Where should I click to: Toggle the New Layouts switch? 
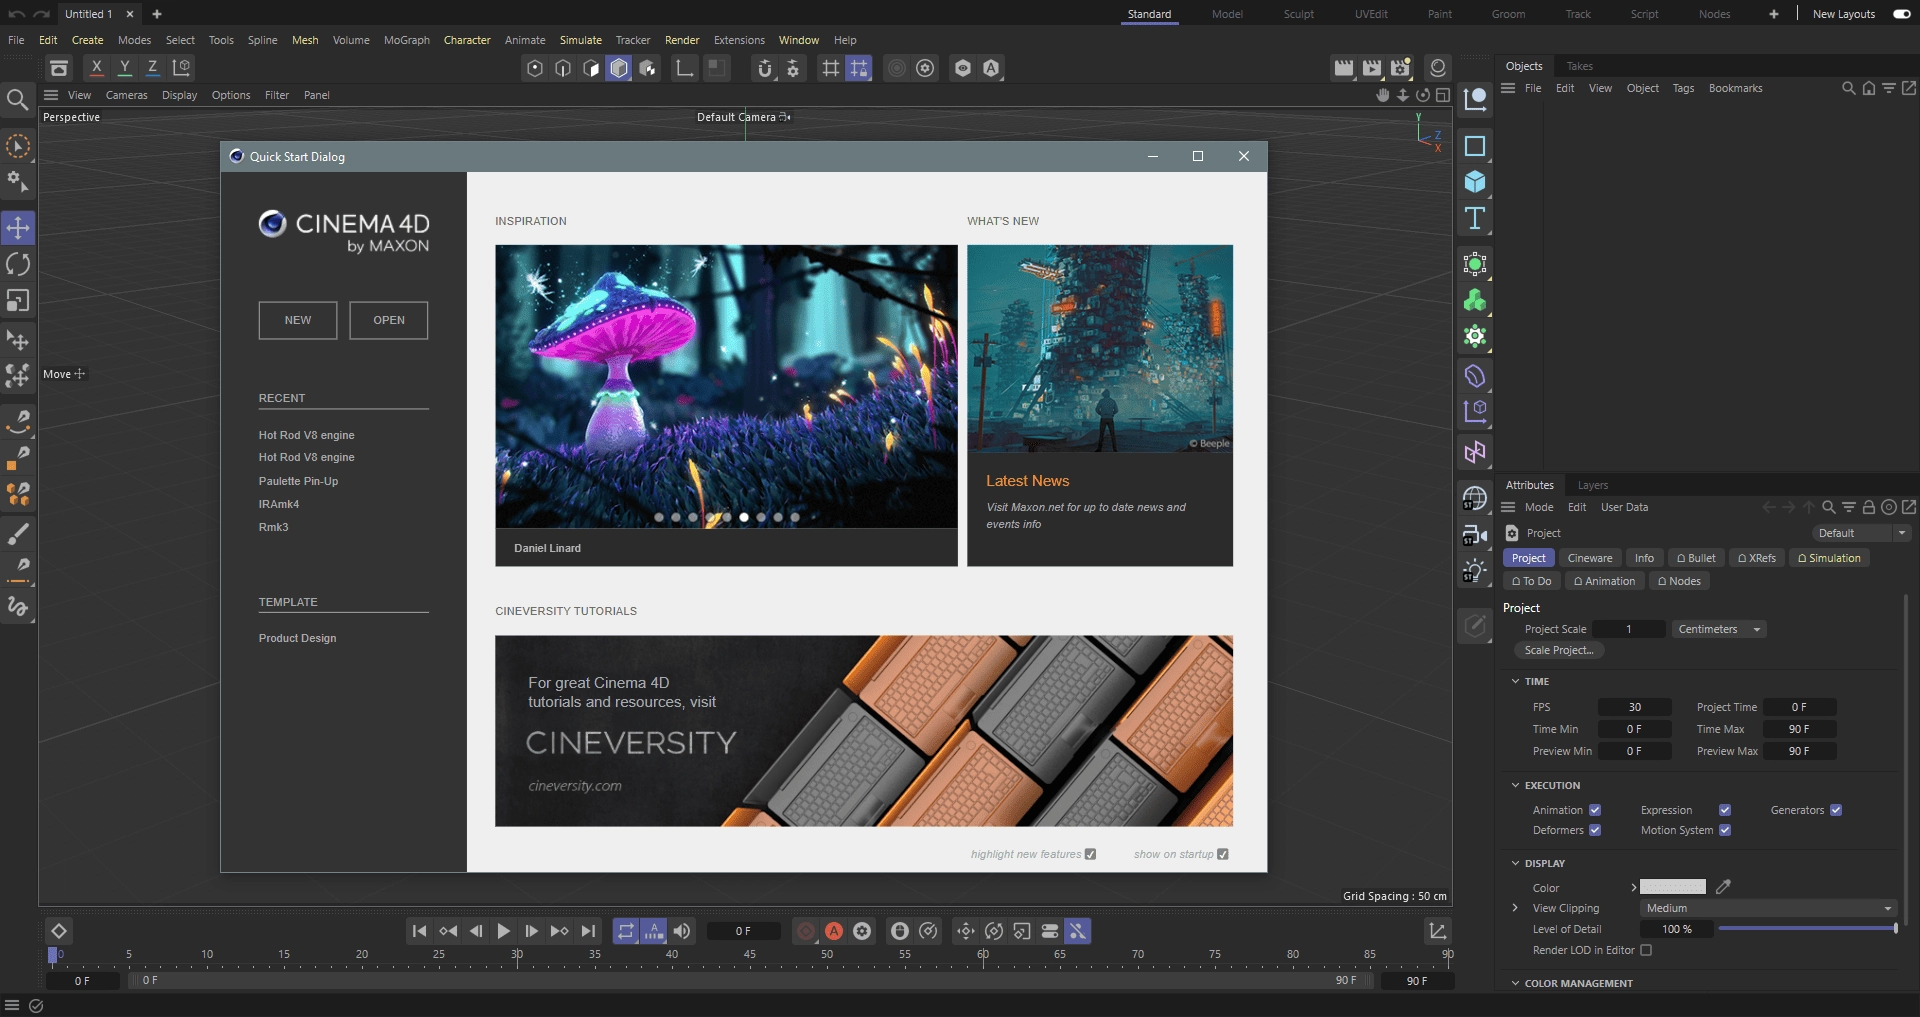click(1902, 14)
